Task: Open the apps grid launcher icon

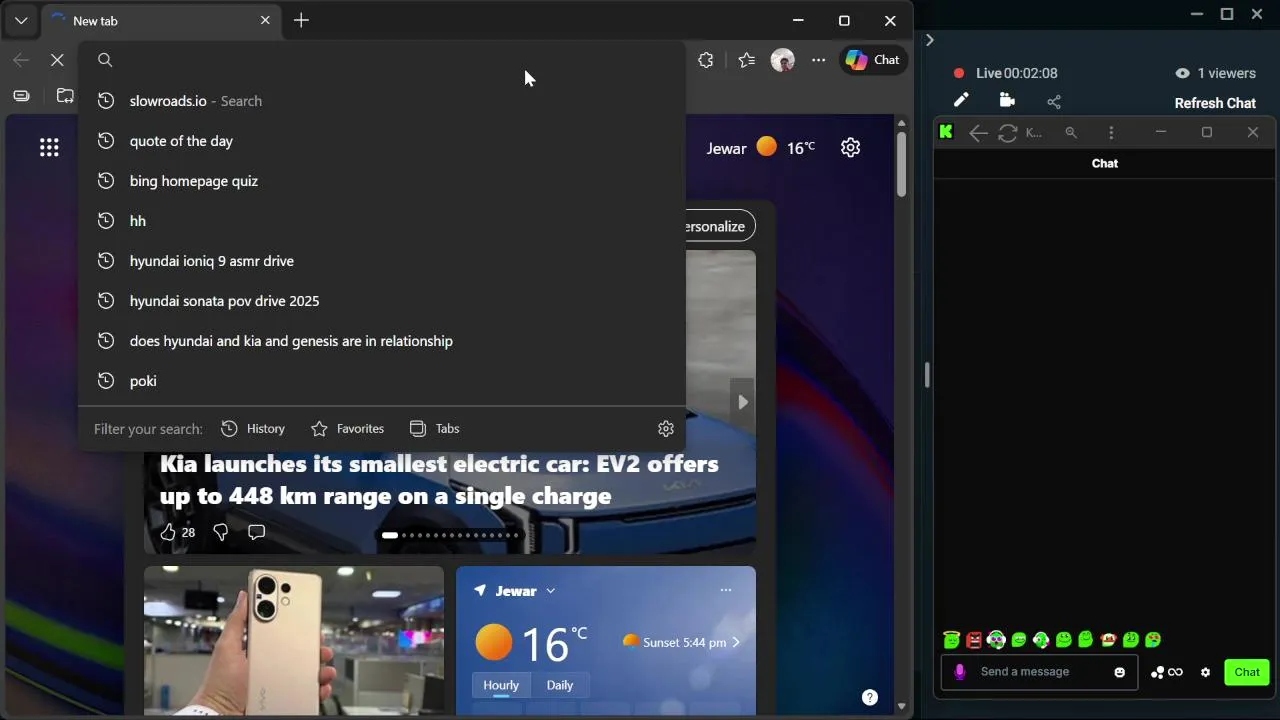Action: pyautogui.click(x=49, y=148)
